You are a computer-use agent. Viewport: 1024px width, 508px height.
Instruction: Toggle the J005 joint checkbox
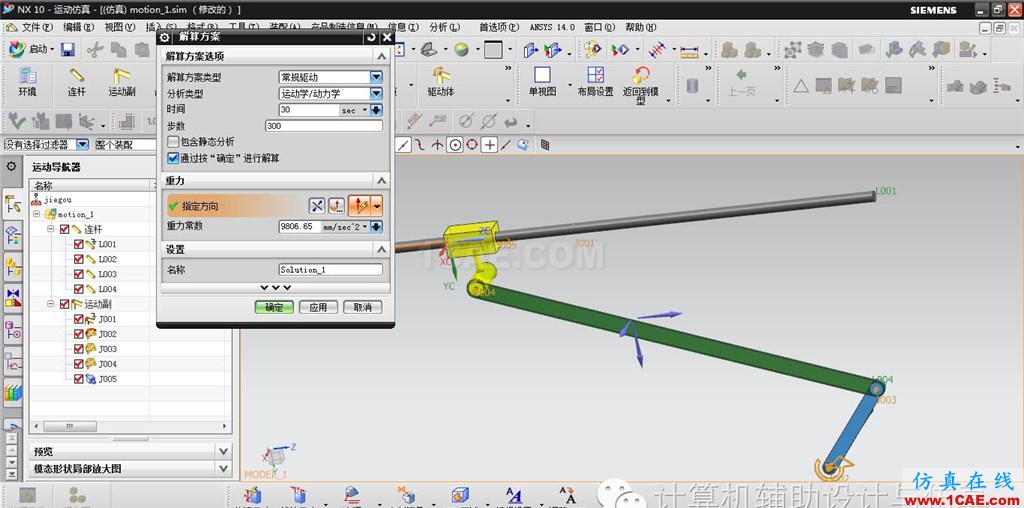79,379
